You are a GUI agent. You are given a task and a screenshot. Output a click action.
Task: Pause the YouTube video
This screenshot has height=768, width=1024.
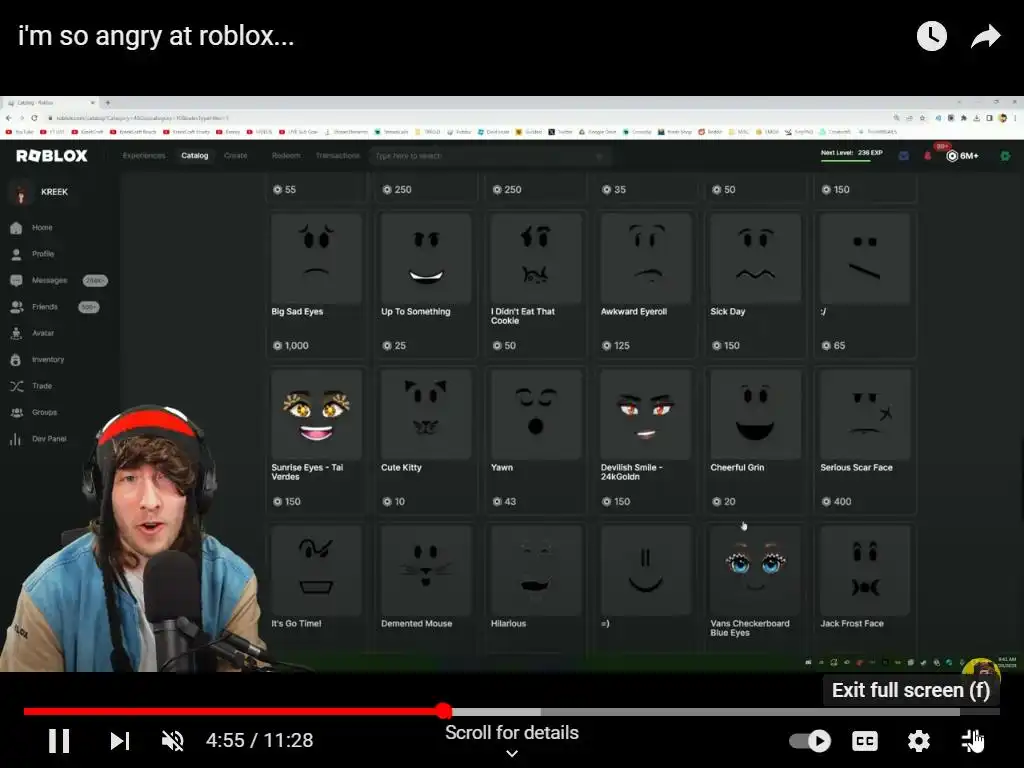[59, 741]
